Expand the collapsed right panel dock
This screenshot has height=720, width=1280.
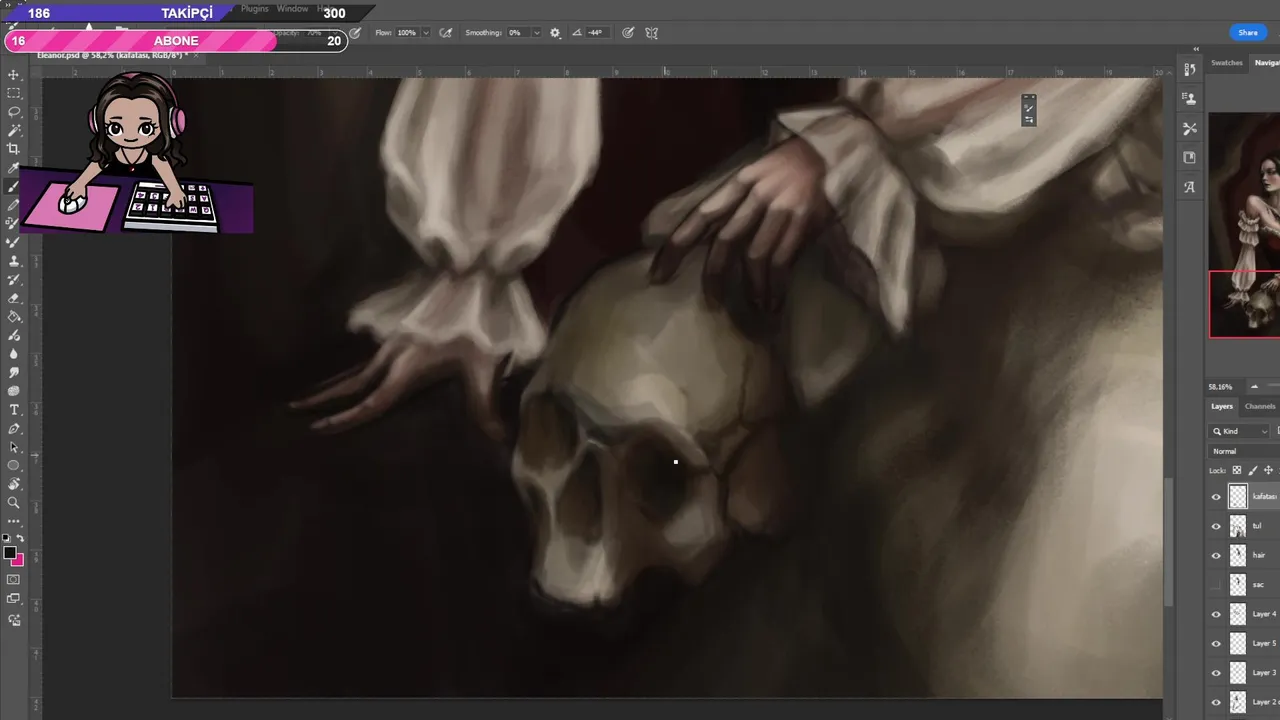(1196, 48)
